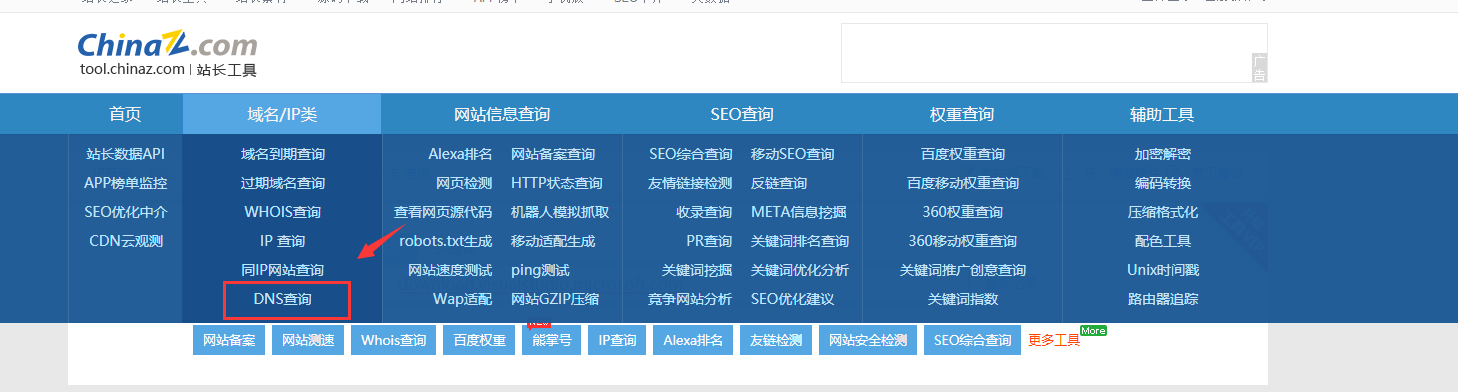Open Unix时间戳 tool
1458x392 pixels.
tap(1163, 270)
